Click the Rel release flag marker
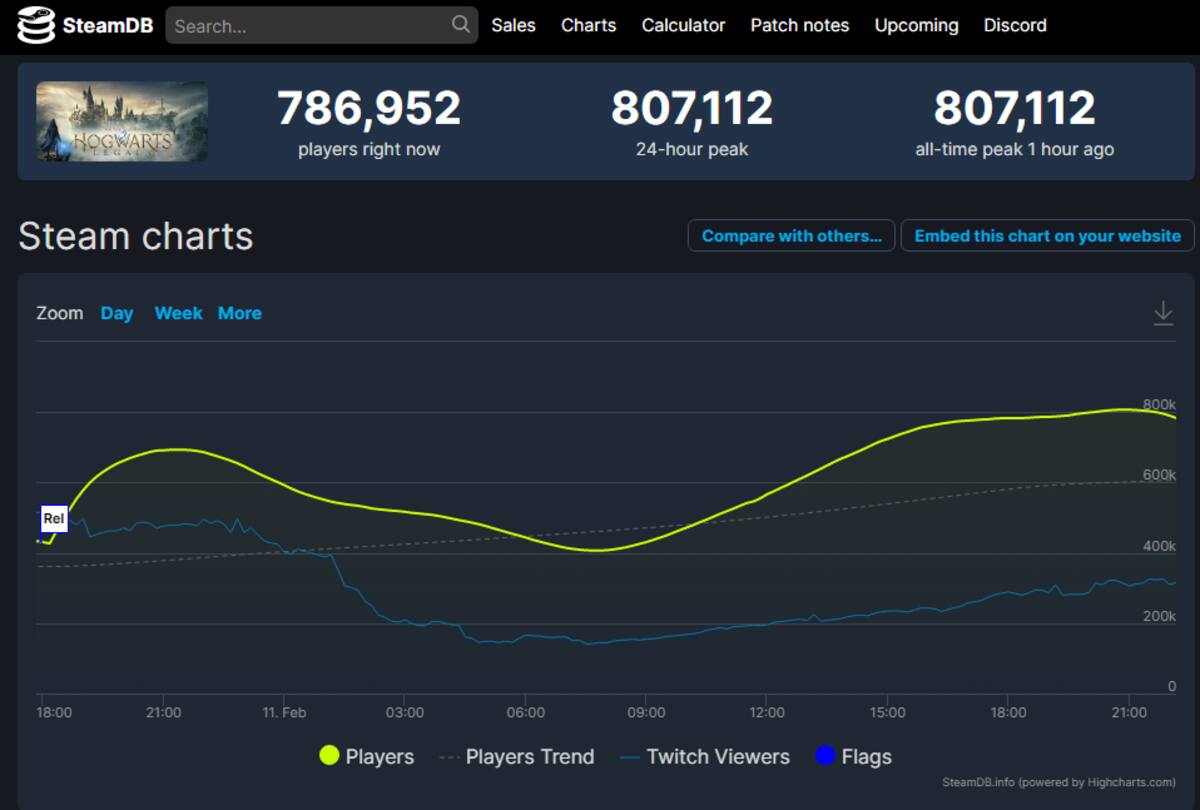The width and height of the screenshot is (1200, 810). tap(53, 519)
